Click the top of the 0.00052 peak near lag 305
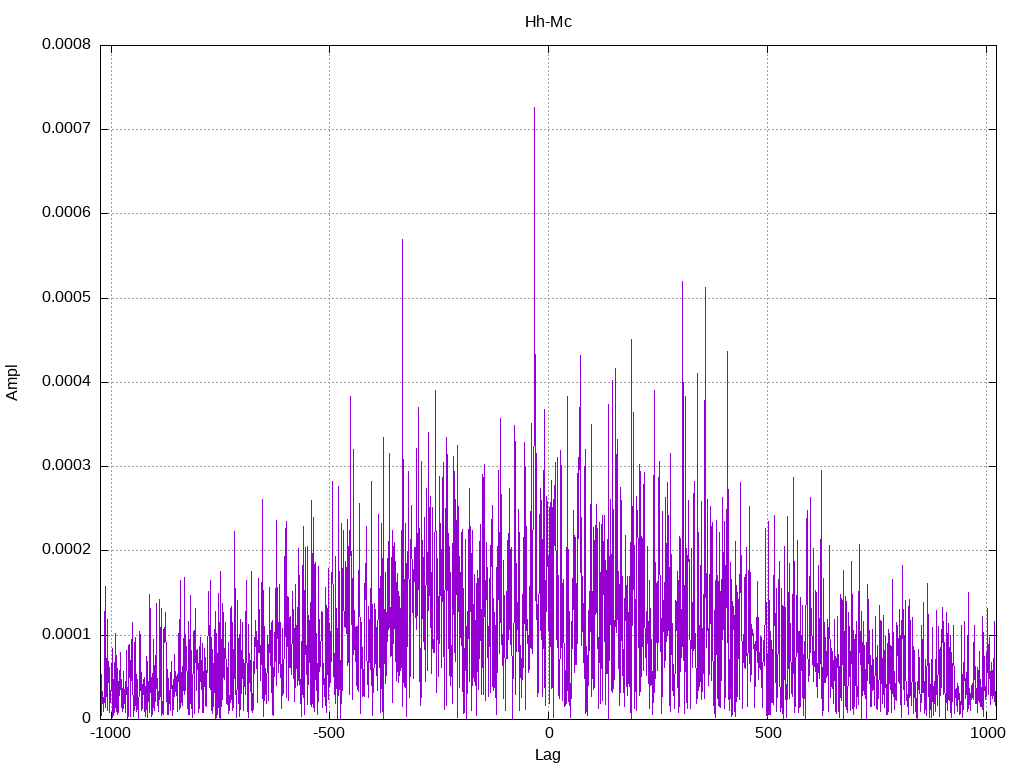This screenshot has width=1024, height=768. point(682,282)
